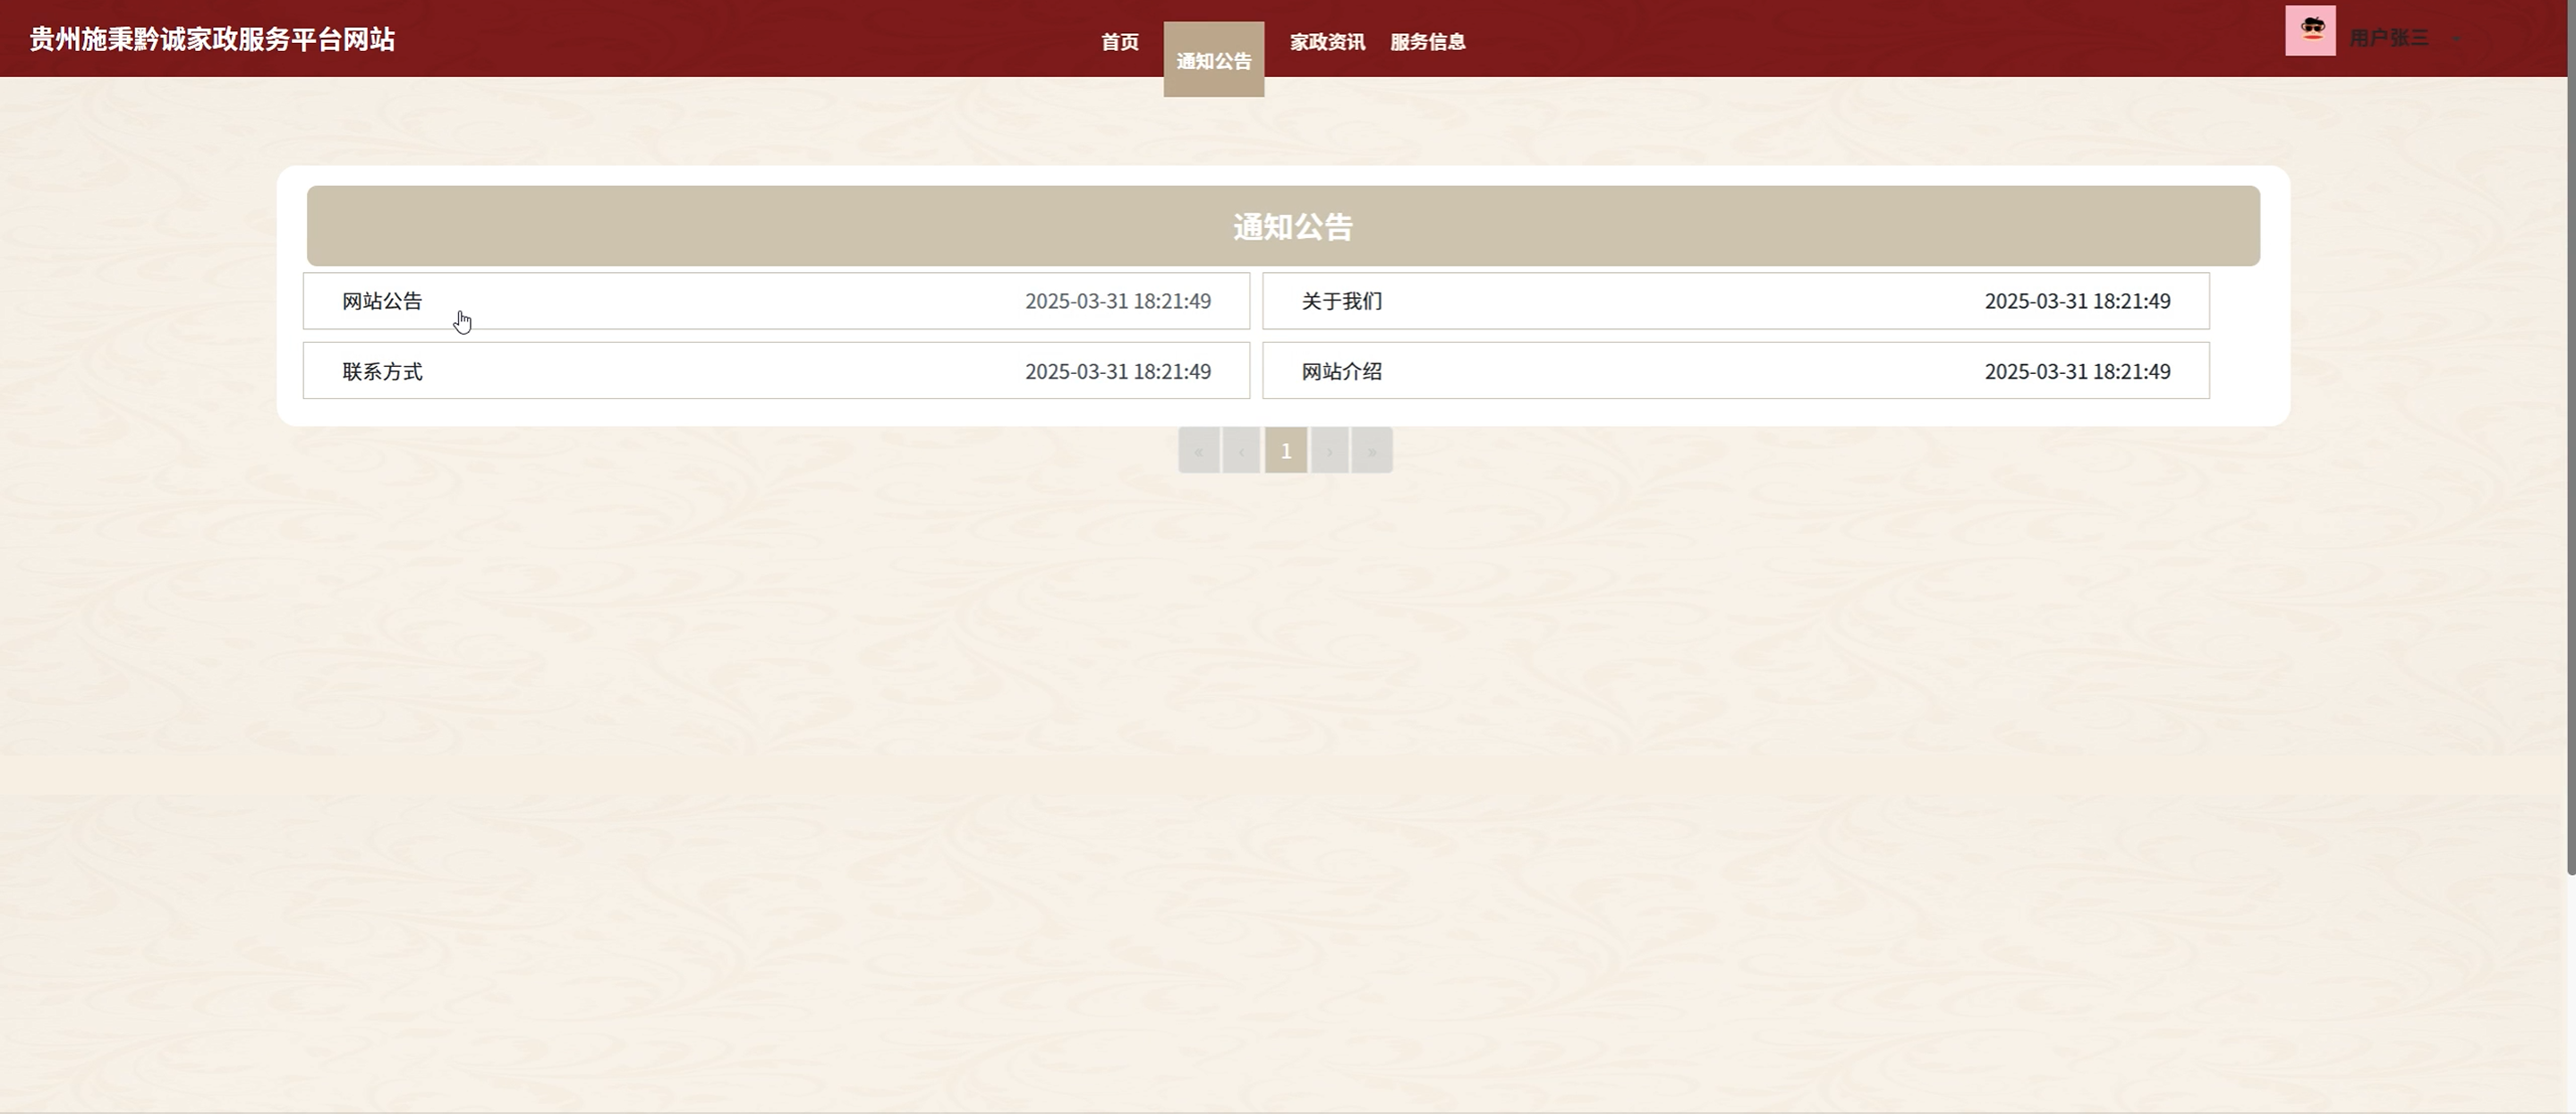Open the 网站介绍 notice
This screenshot has height=1114, width=2576.
[x=1341, y=372]
